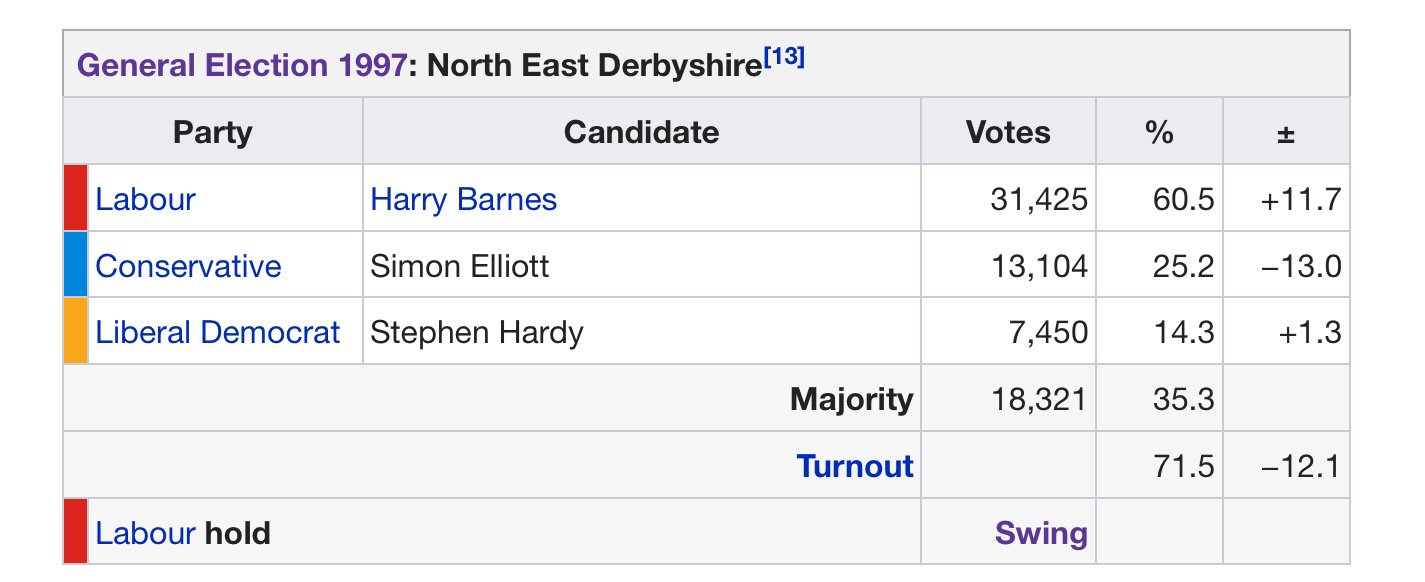Click the 31,425 votes cell
The height and width of the screenshot is (582, 1425).
(x=1039, y=199)
